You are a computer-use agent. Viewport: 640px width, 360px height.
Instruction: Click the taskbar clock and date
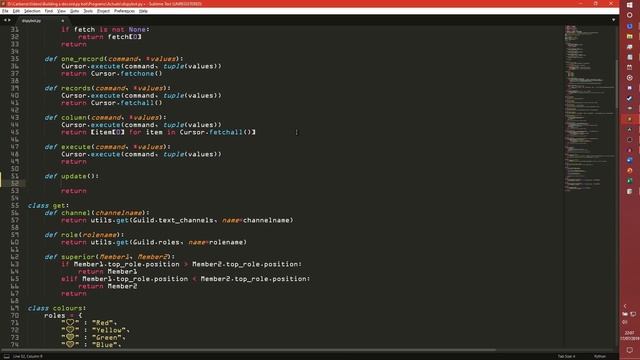(630, 336)
